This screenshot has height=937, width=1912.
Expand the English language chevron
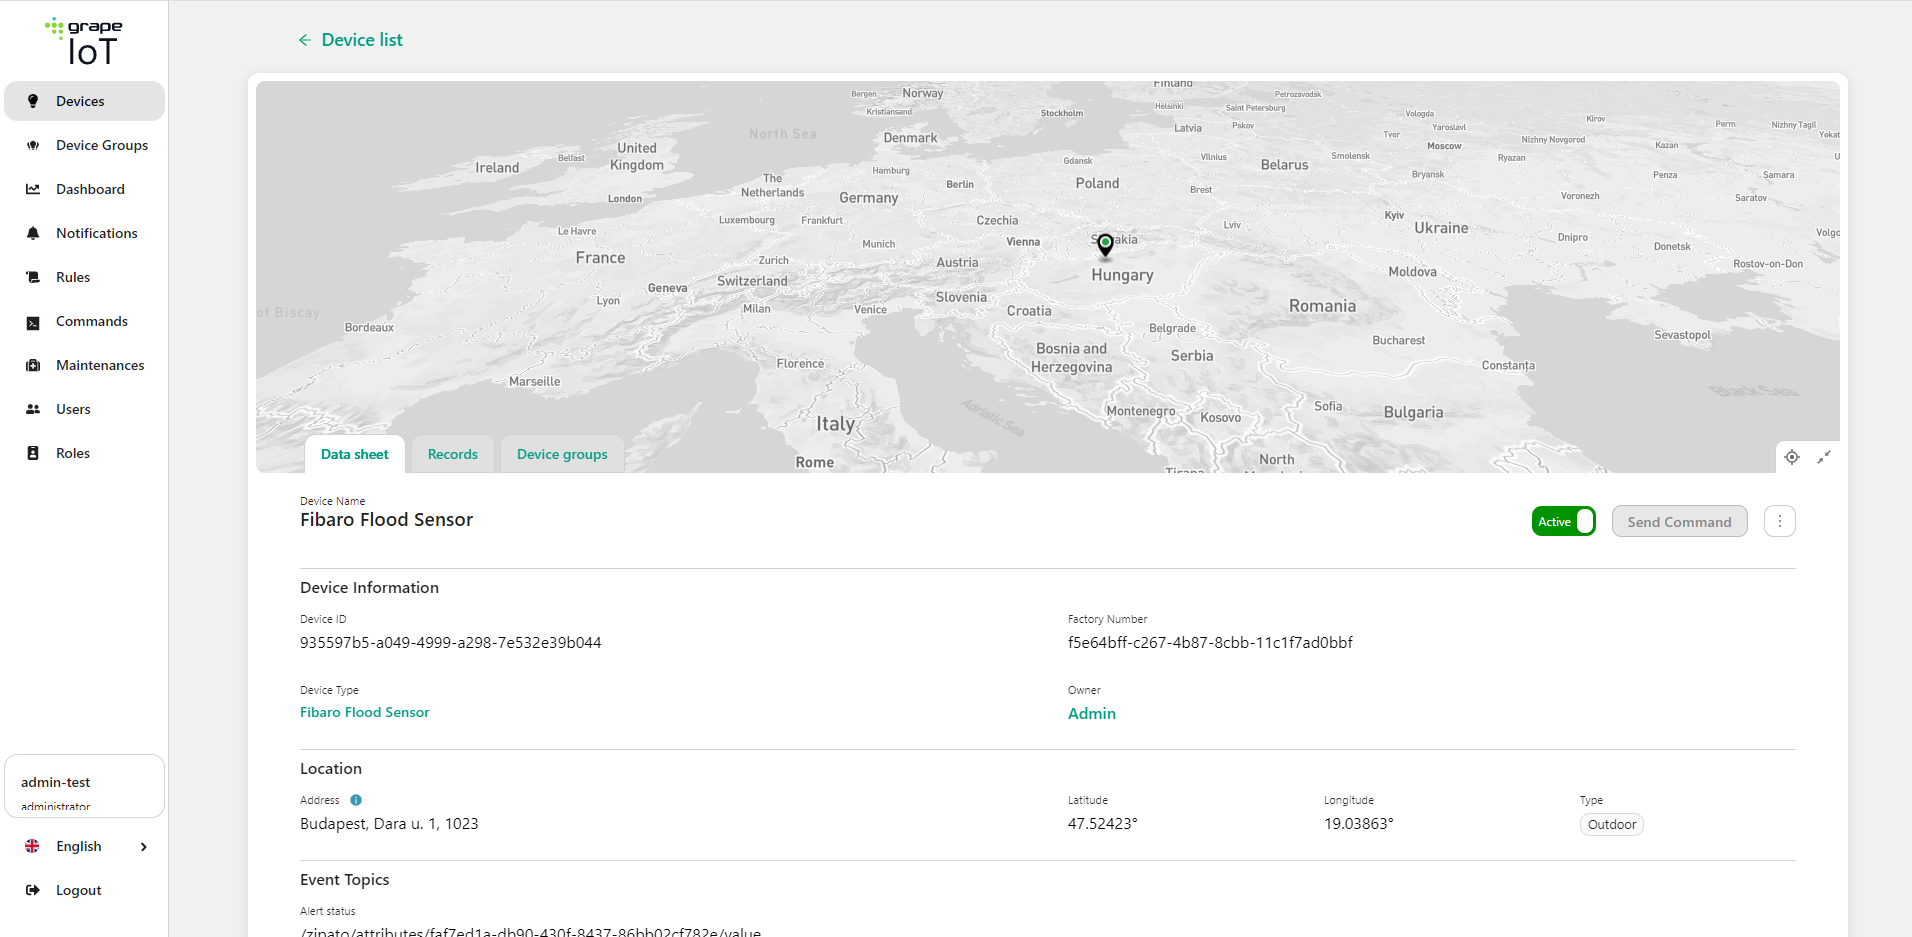[x=144, y=846]
